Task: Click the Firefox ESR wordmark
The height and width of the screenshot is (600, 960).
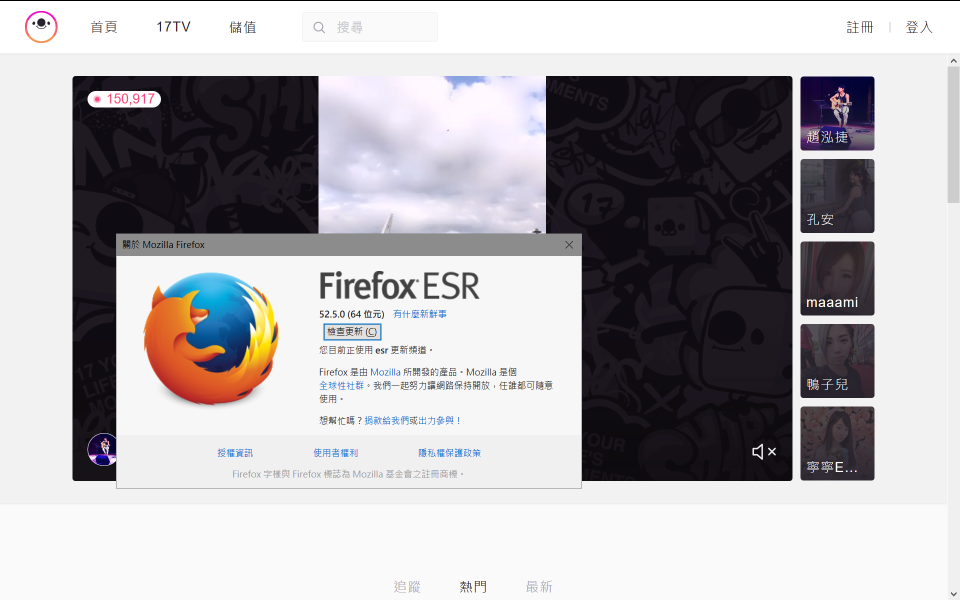Action: coord(399,286)
